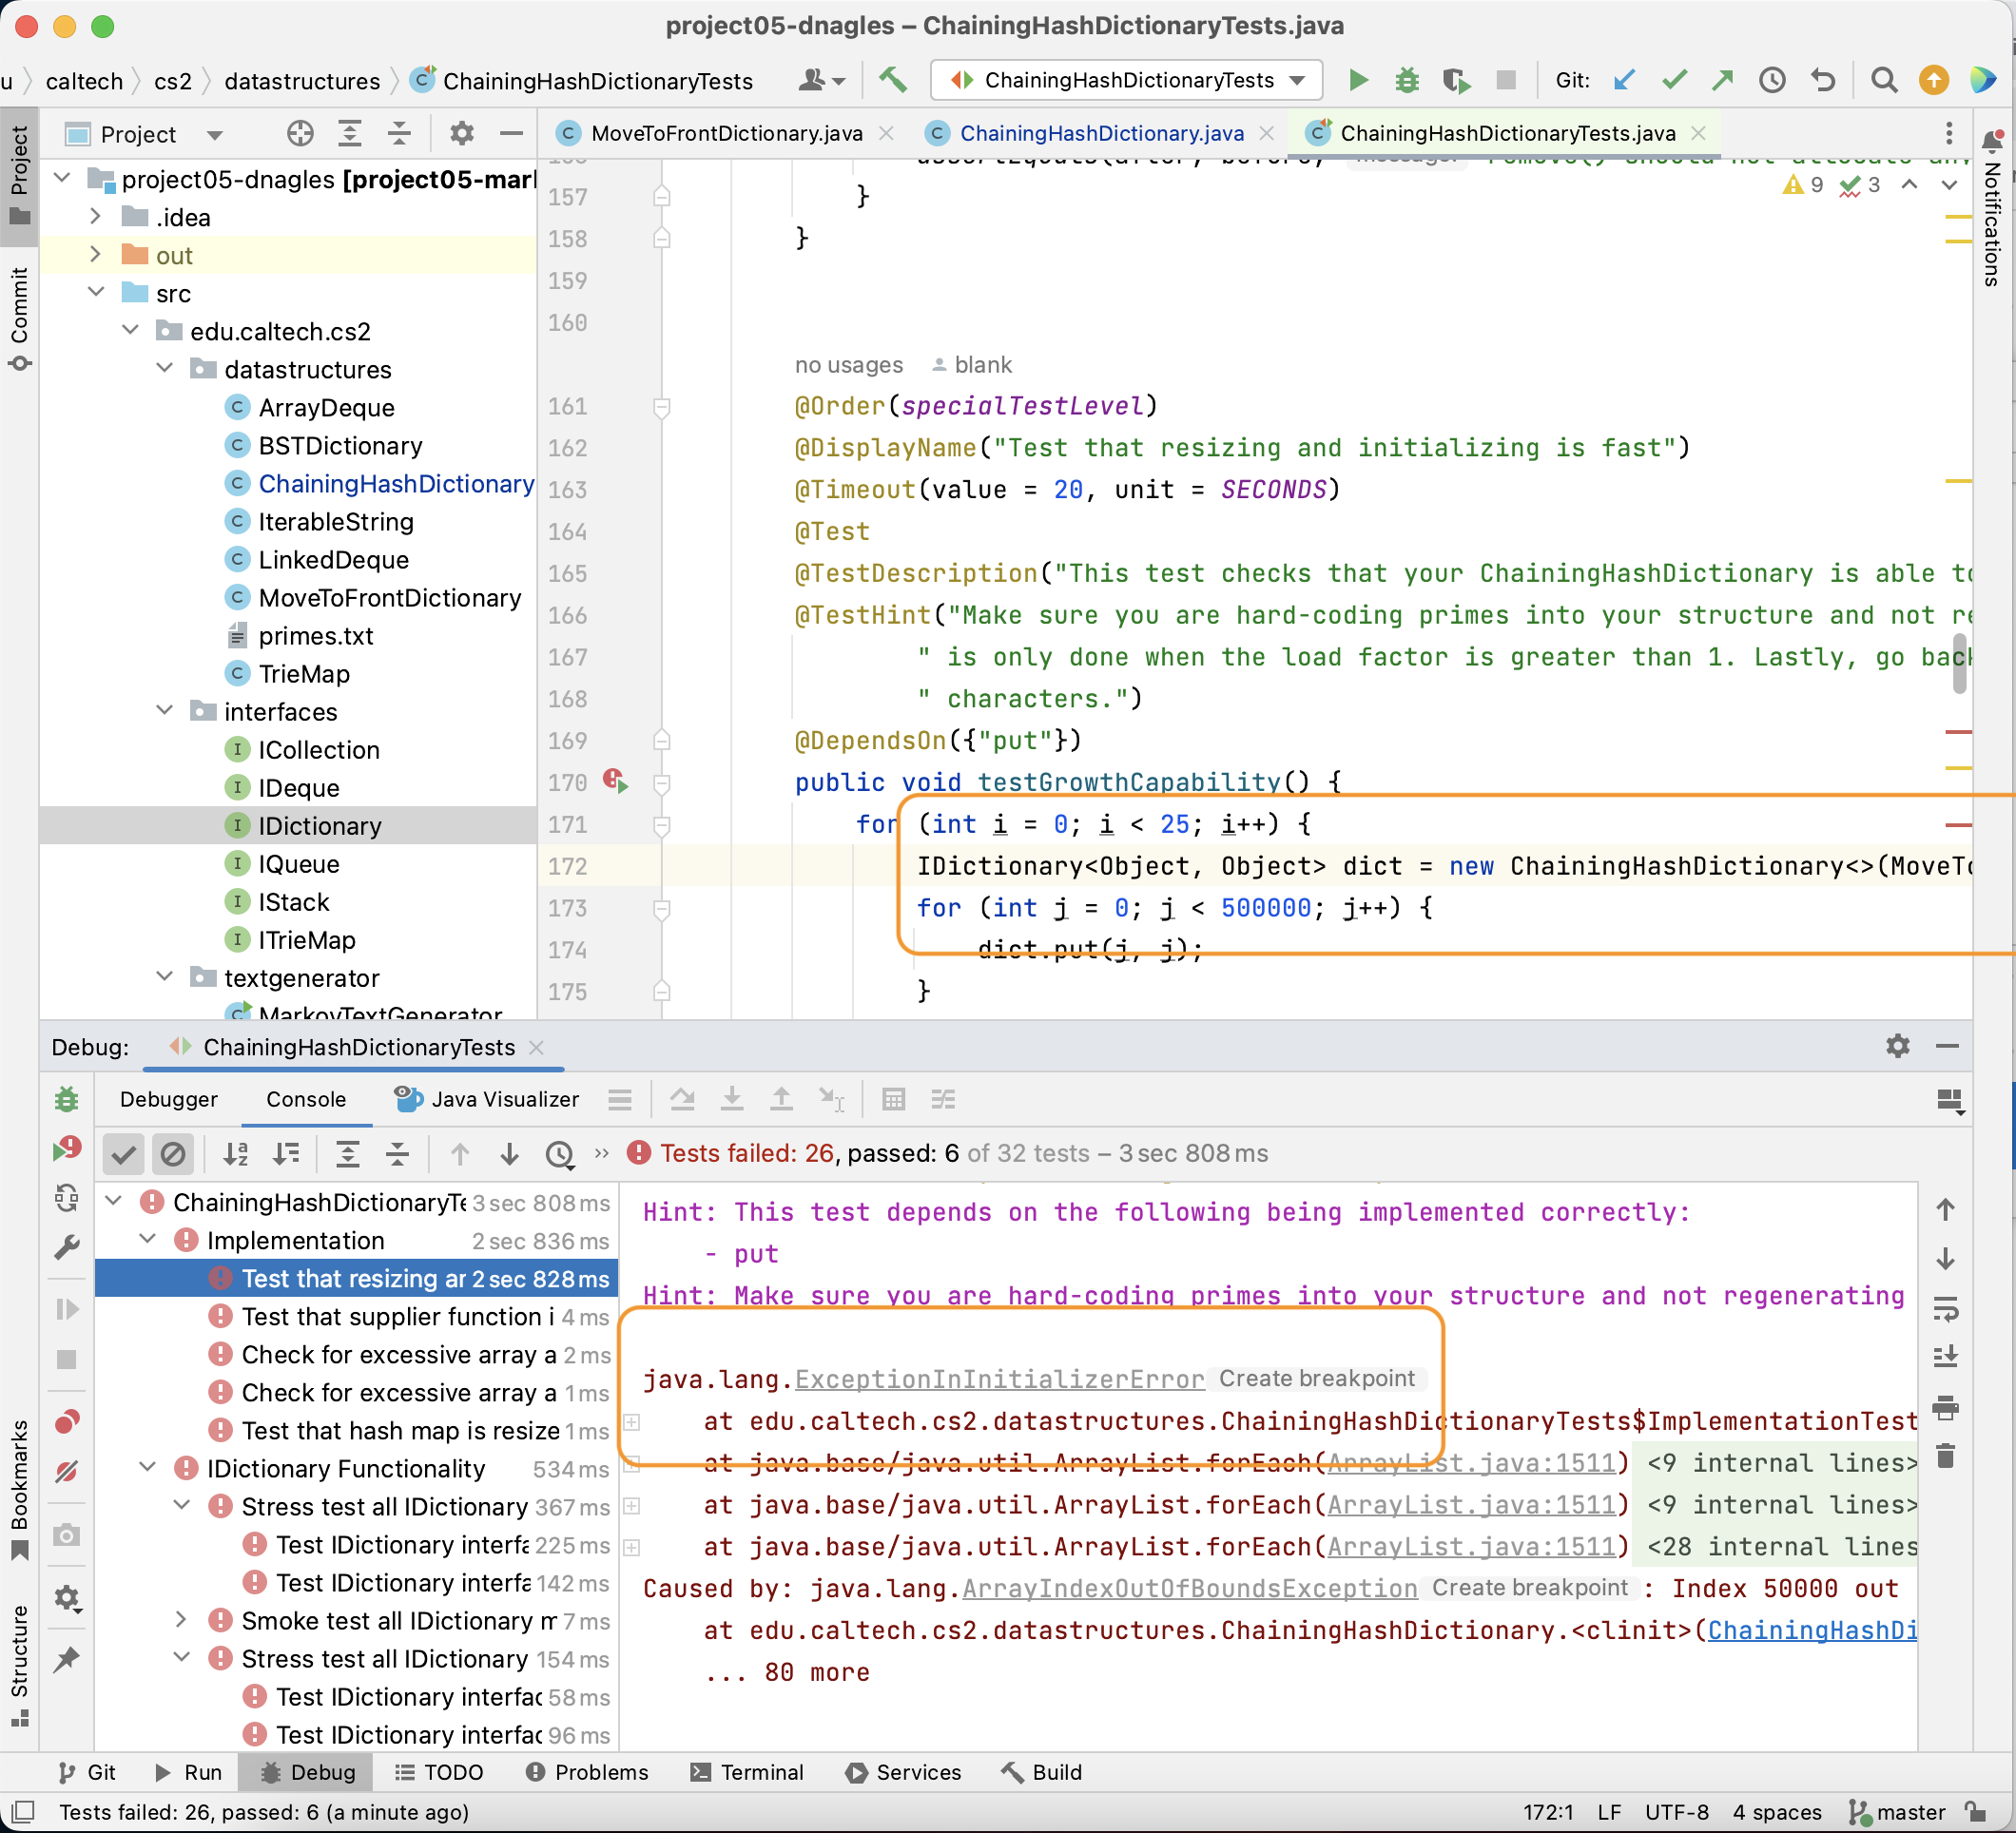
Task: Click Select Opened File target icon
Action: coord(299,134)
